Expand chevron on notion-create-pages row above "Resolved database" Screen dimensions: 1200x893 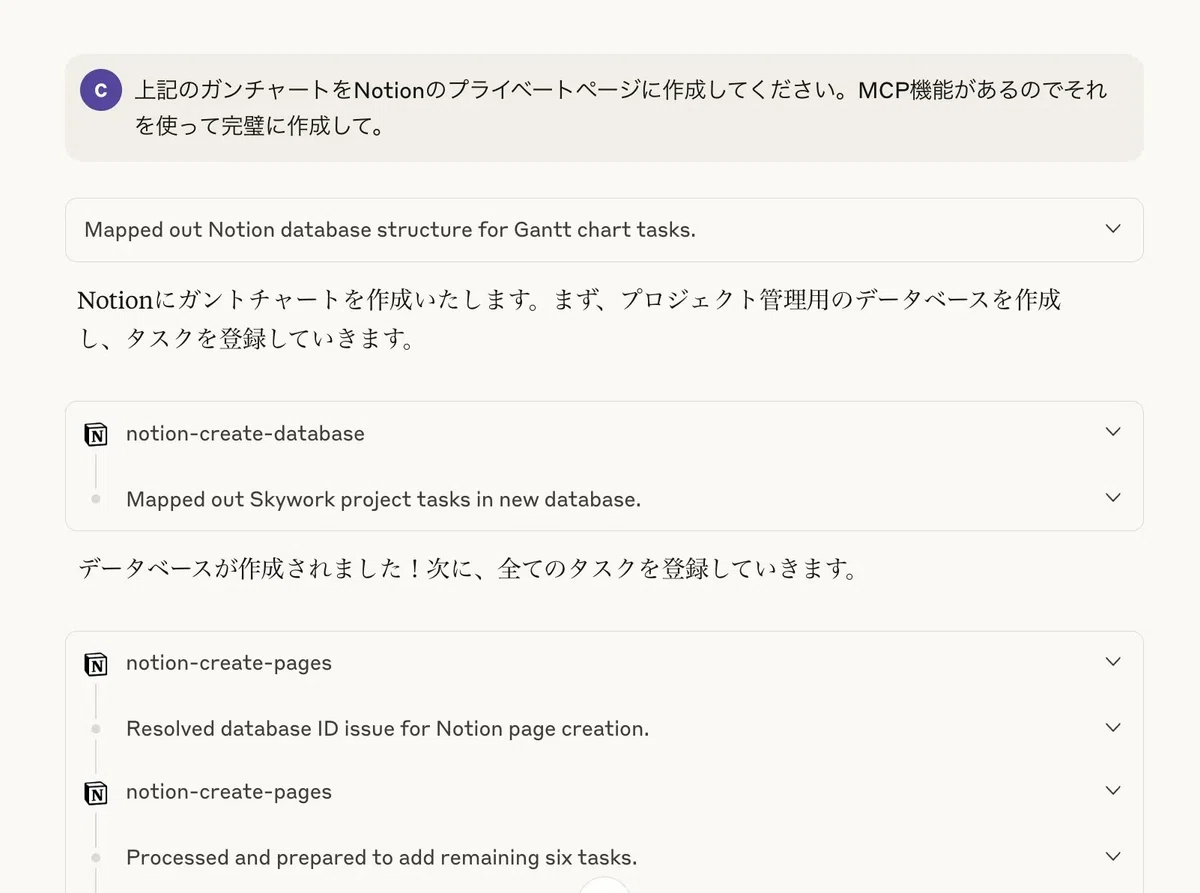[1113, 662]
